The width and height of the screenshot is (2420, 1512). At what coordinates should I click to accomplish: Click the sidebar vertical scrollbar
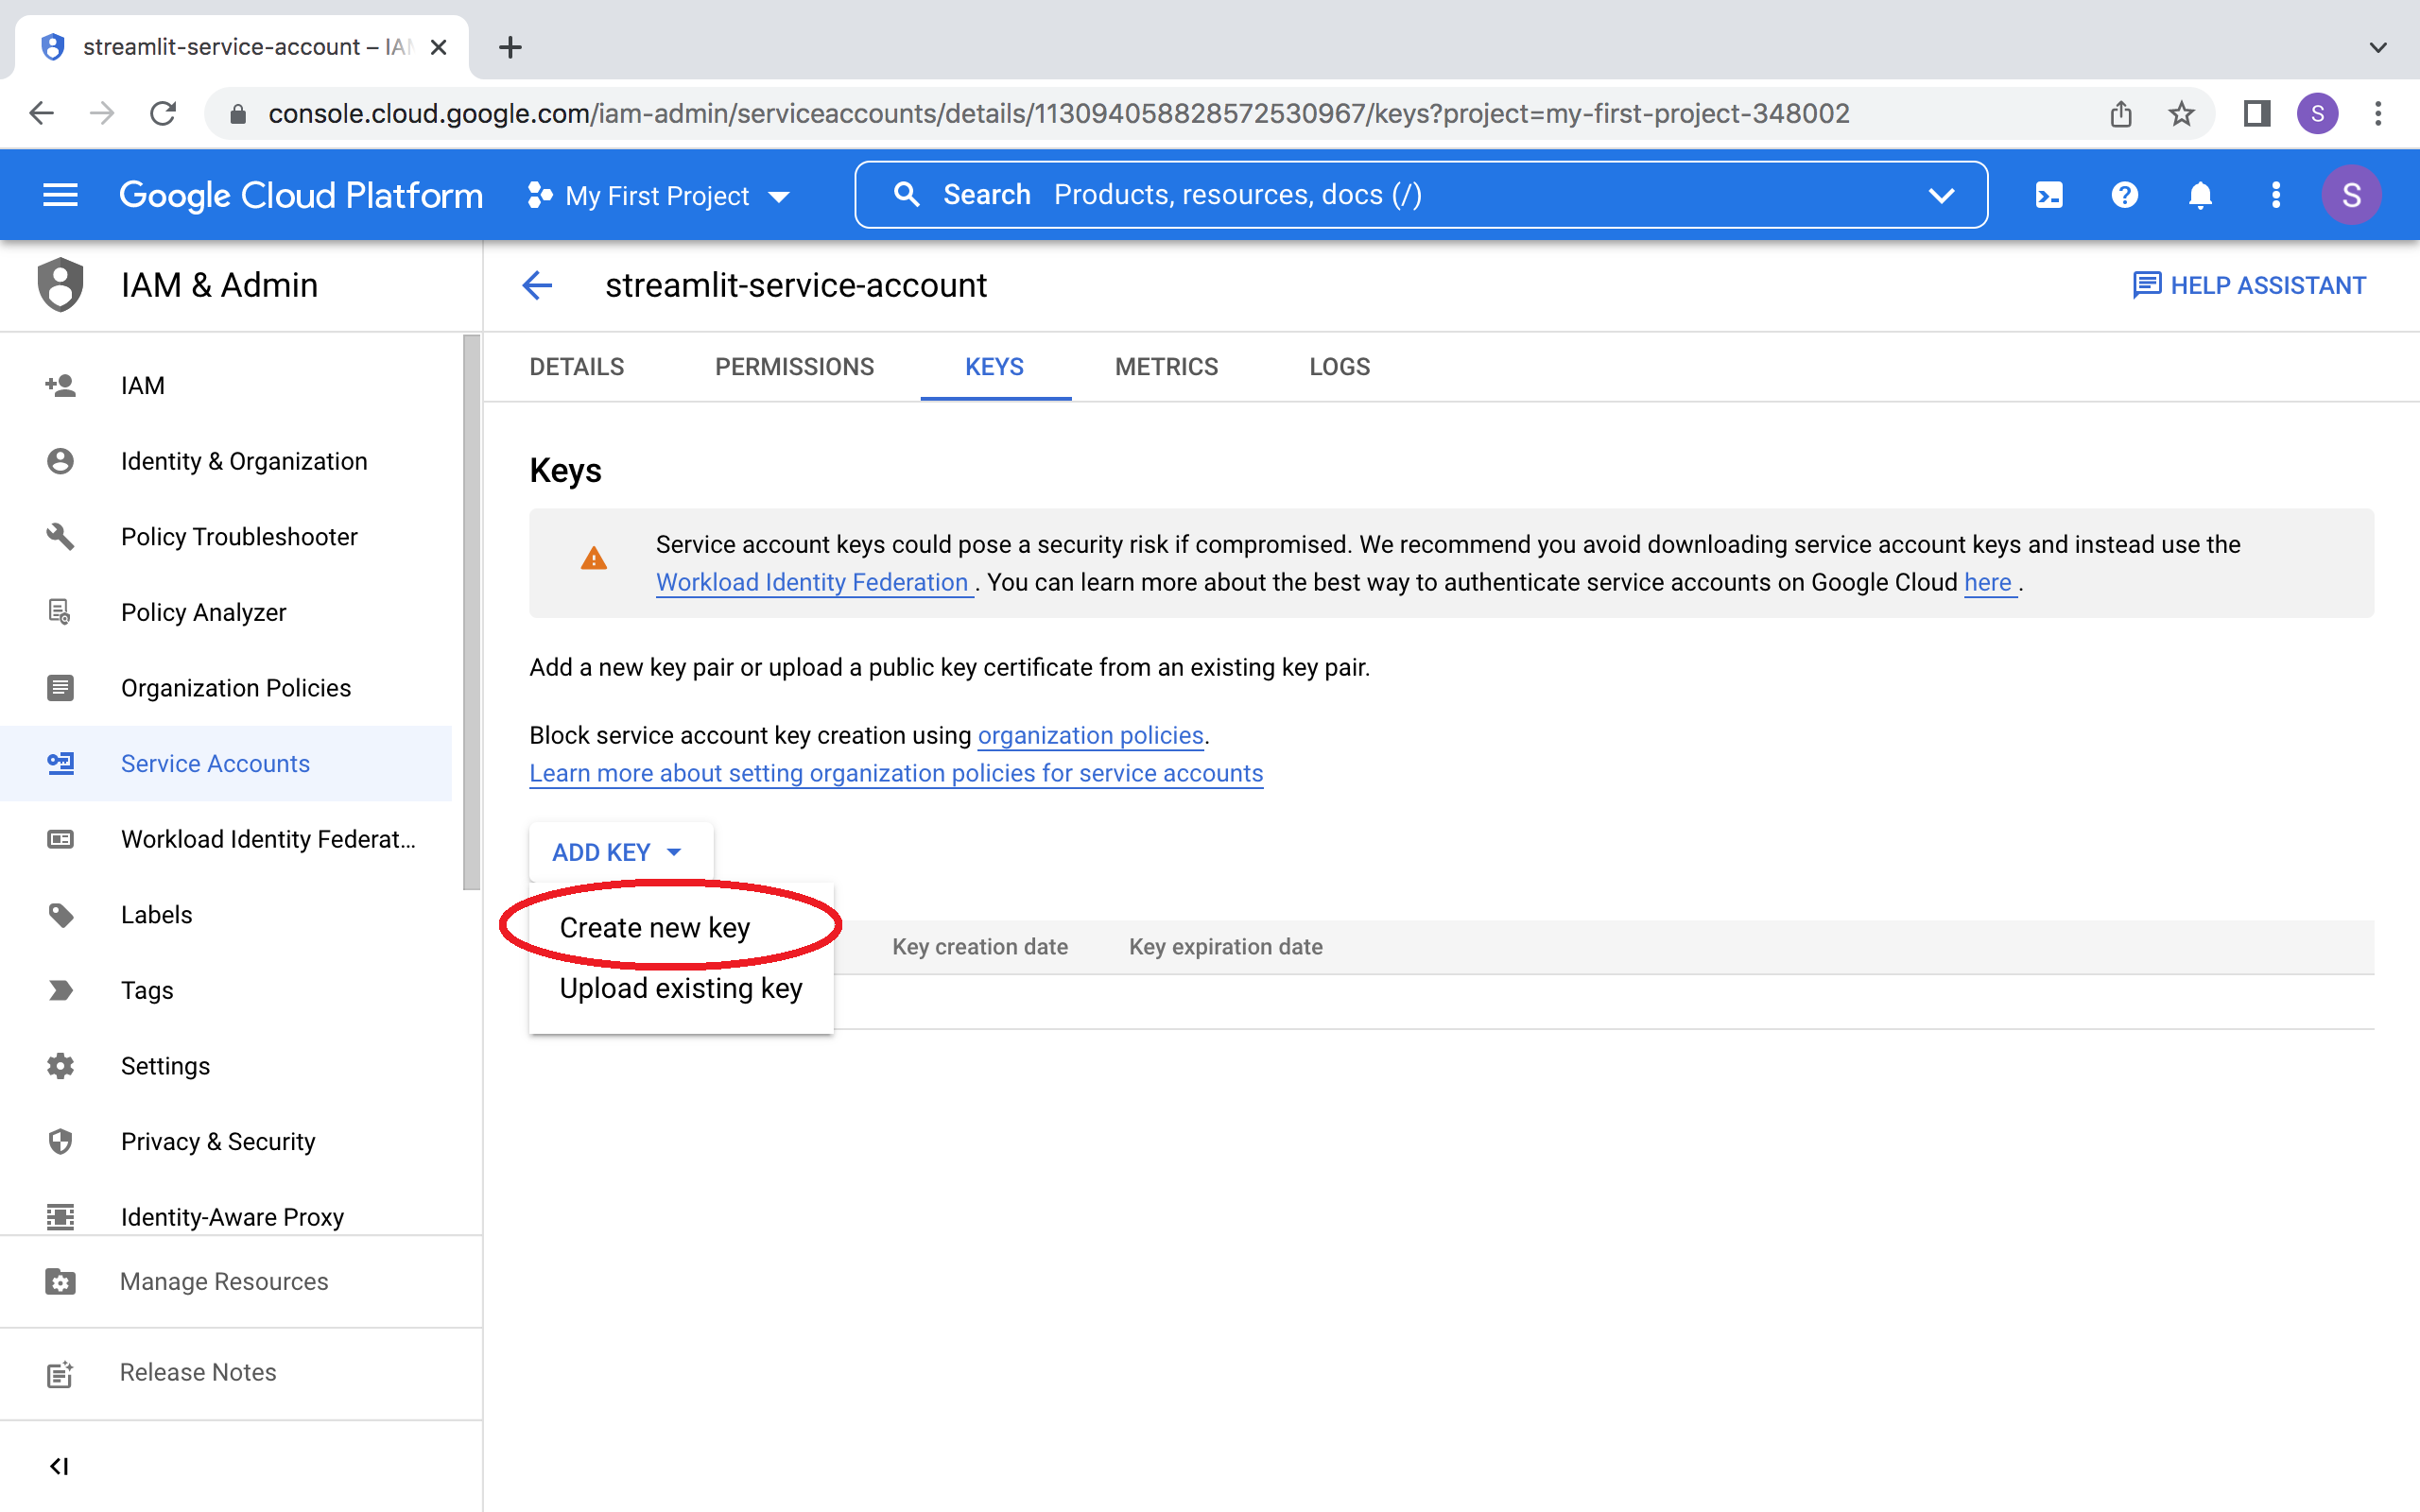(x=471, y=612)
